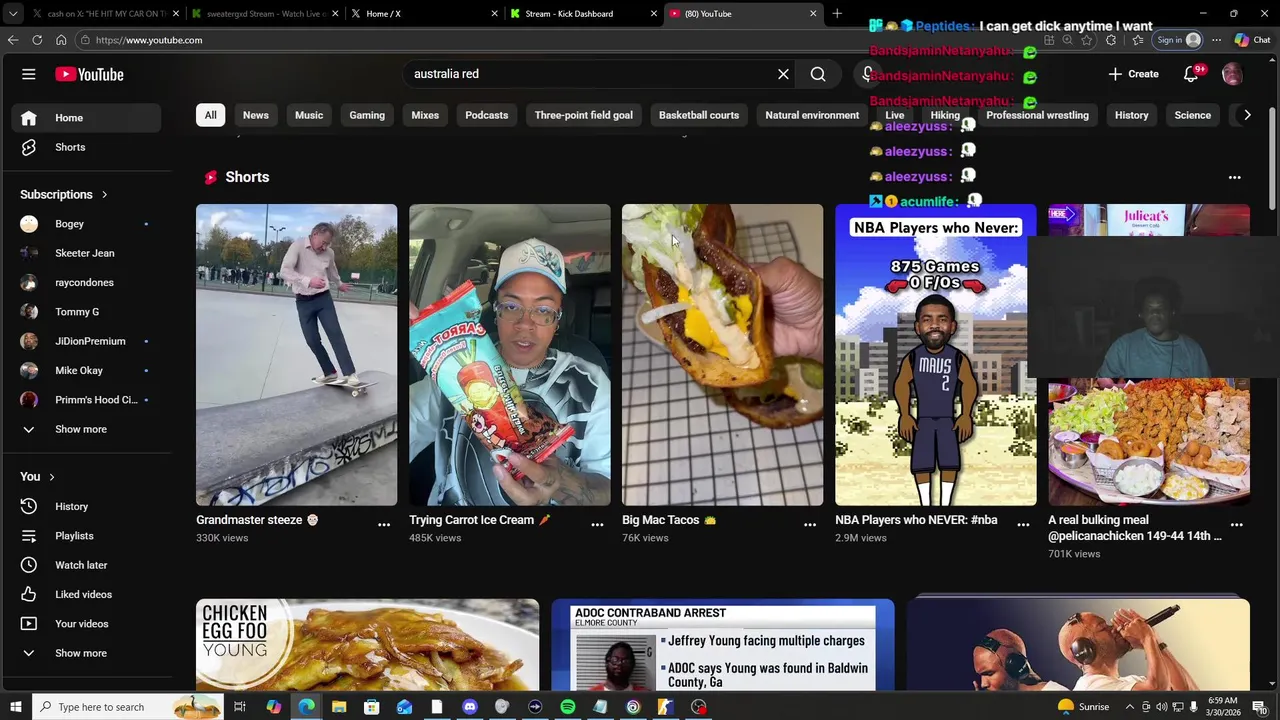Open the YouTube guide hamburger menu
The height and width of the screenshot is (720, 1280).
pyautogui.click(x=29, y=74)
